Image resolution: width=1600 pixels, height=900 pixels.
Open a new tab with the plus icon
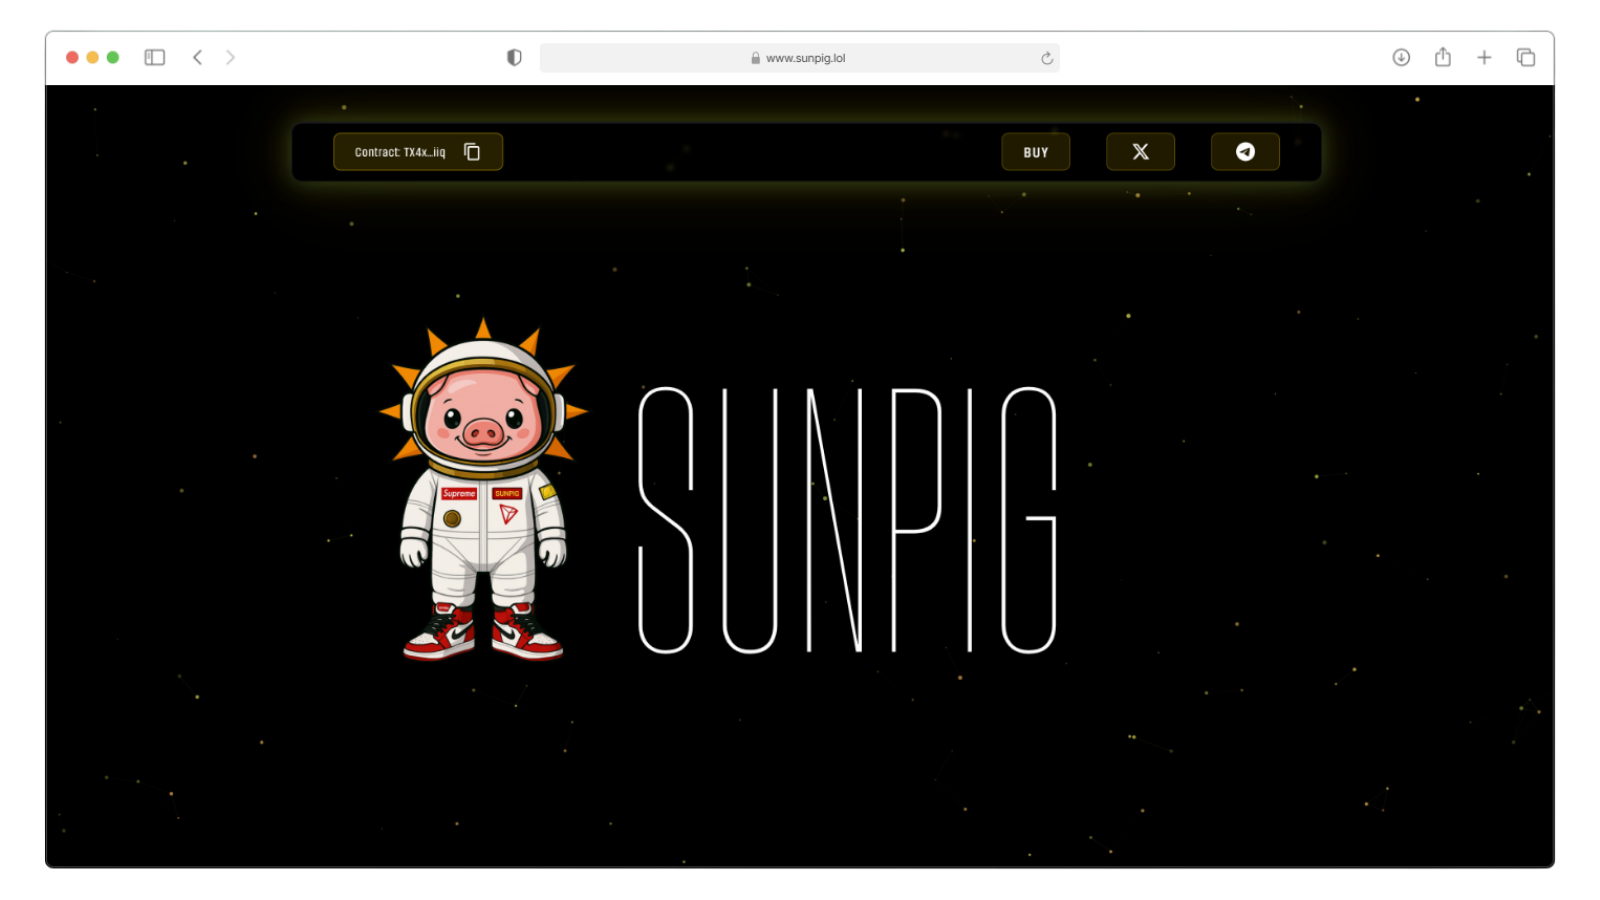[1484, 57]
